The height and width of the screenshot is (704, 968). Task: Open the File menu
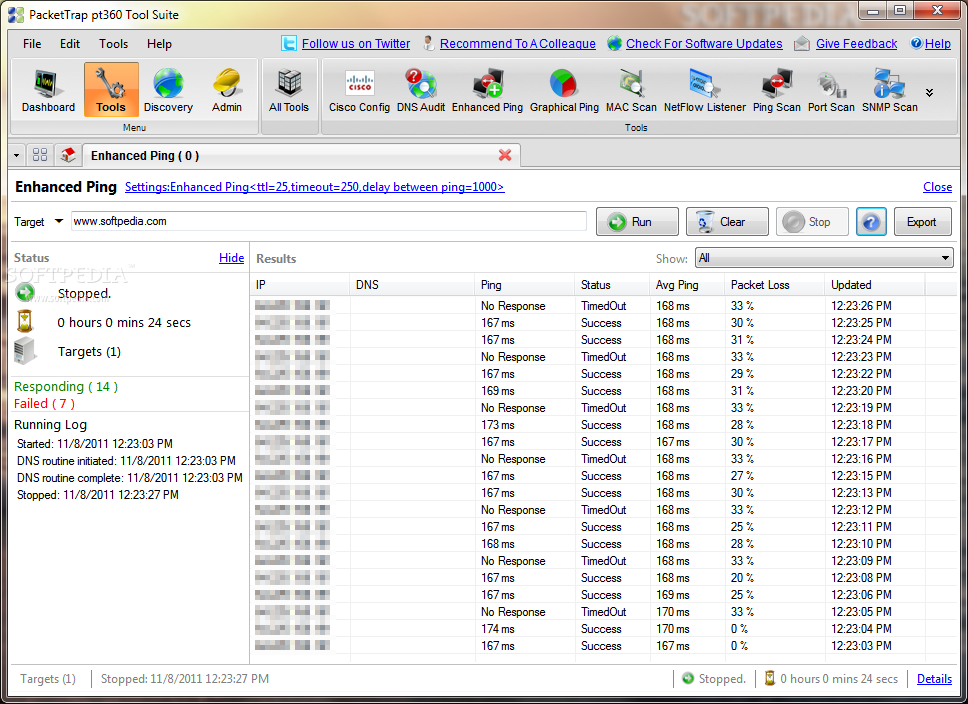pyautogui.click(x=32, y=44)
